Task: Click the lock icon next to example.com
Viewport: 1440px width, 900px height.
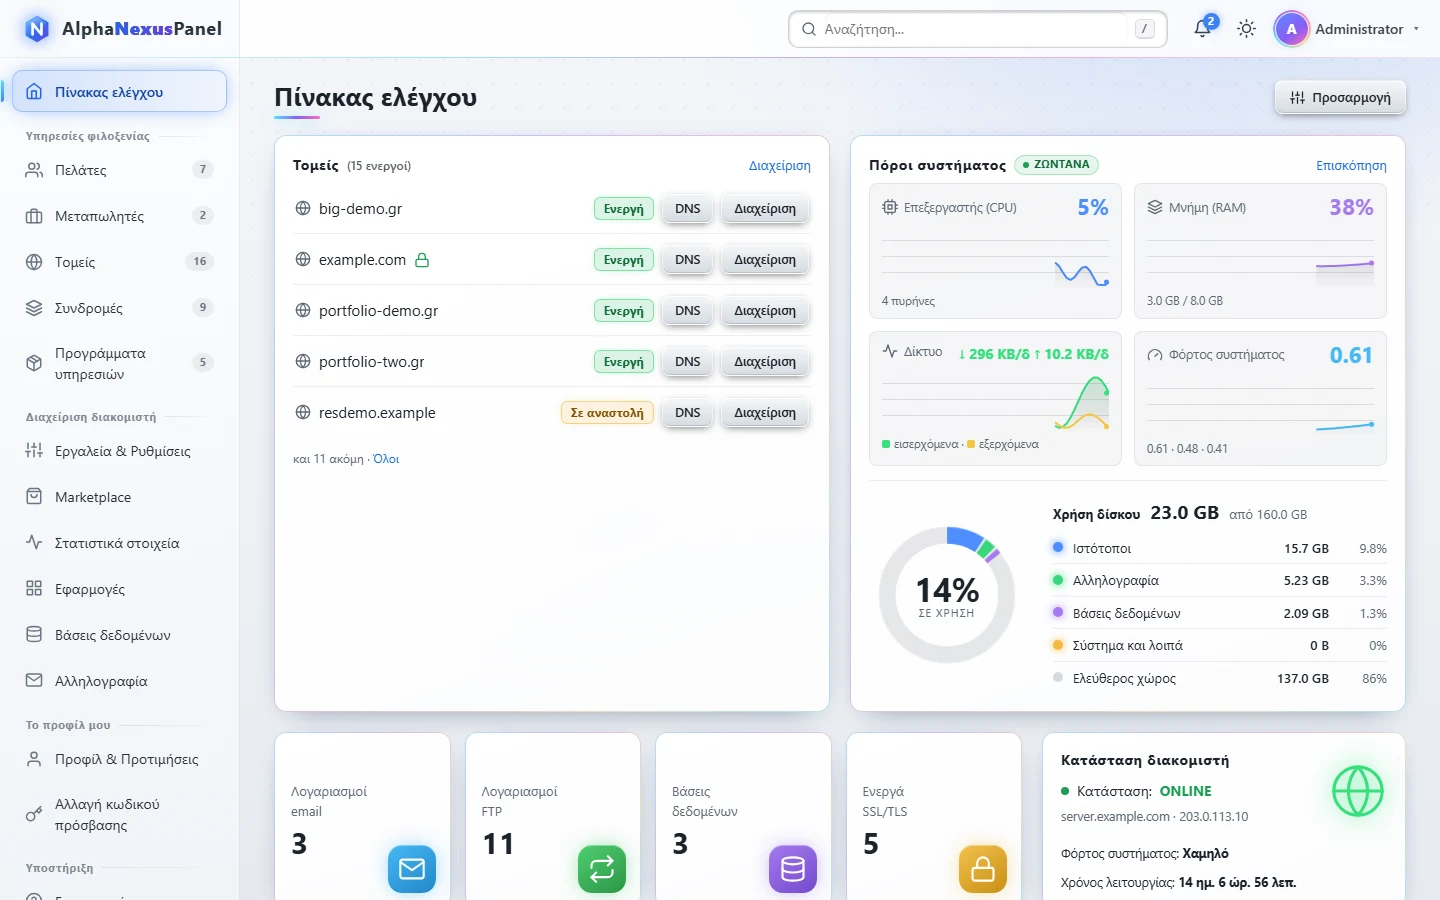Action: [422, 260]
